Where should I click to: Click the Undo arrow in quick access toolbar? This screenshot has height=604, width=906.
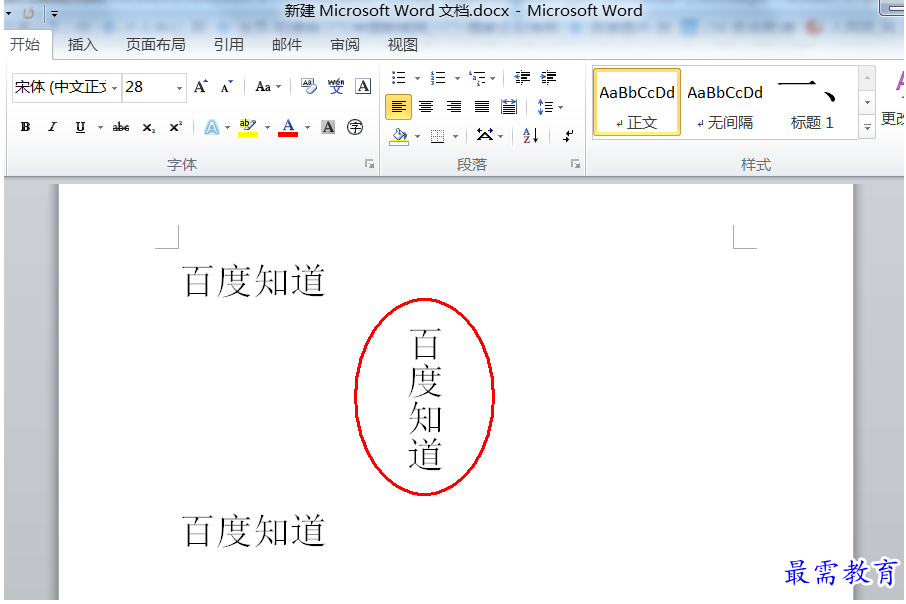[x=28, y=13]
